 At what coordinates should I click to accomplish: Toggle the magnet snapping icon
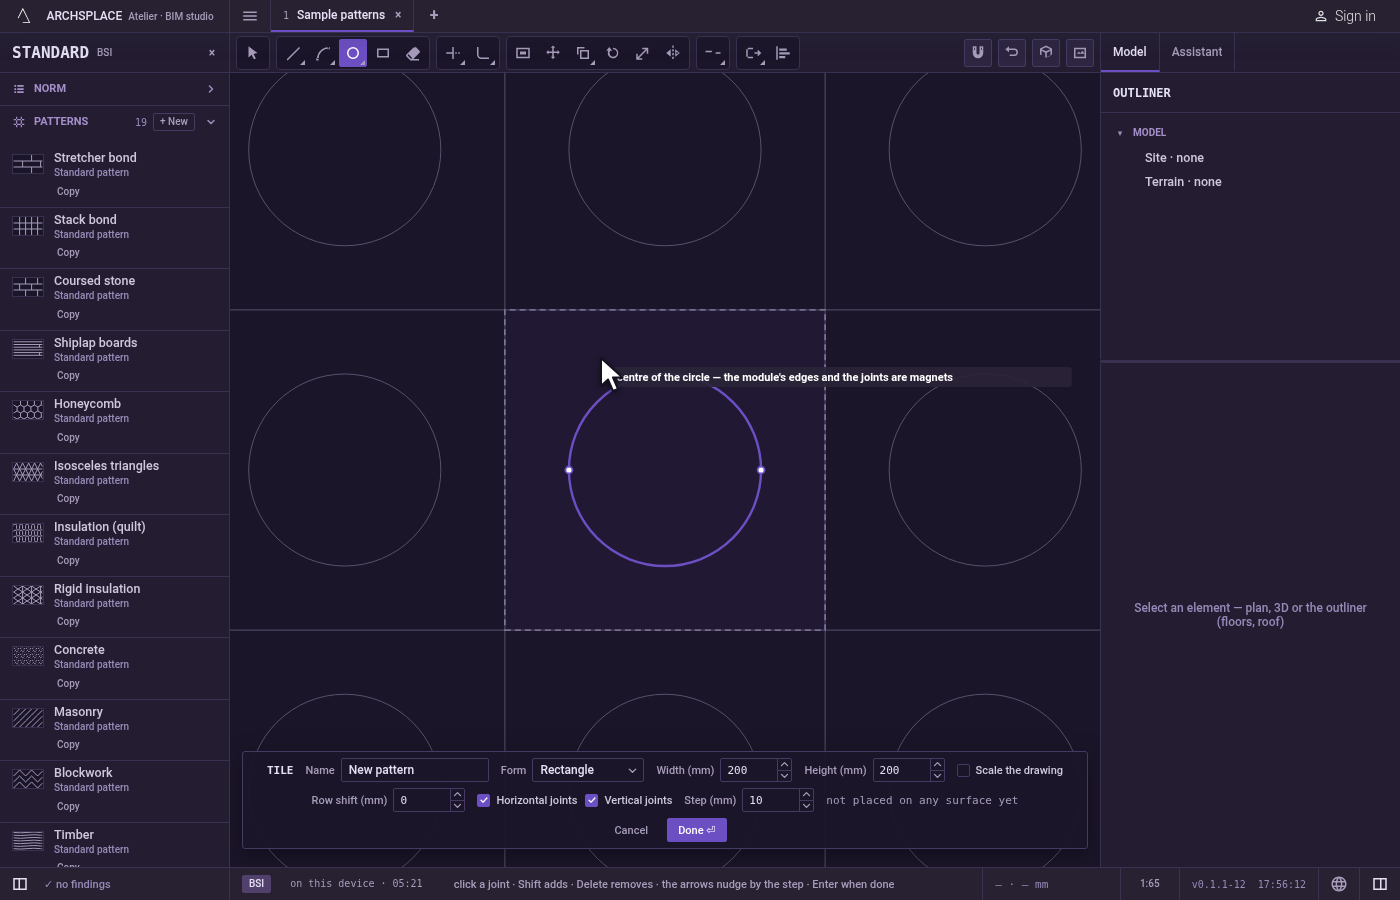[x=978, y=53]
